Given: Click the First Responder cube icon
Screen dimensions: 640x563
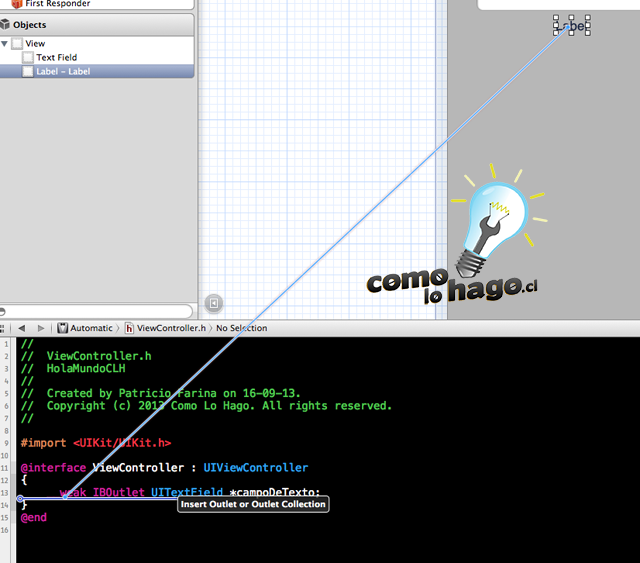Looking at the screenshot, I should tap(17, 4).
